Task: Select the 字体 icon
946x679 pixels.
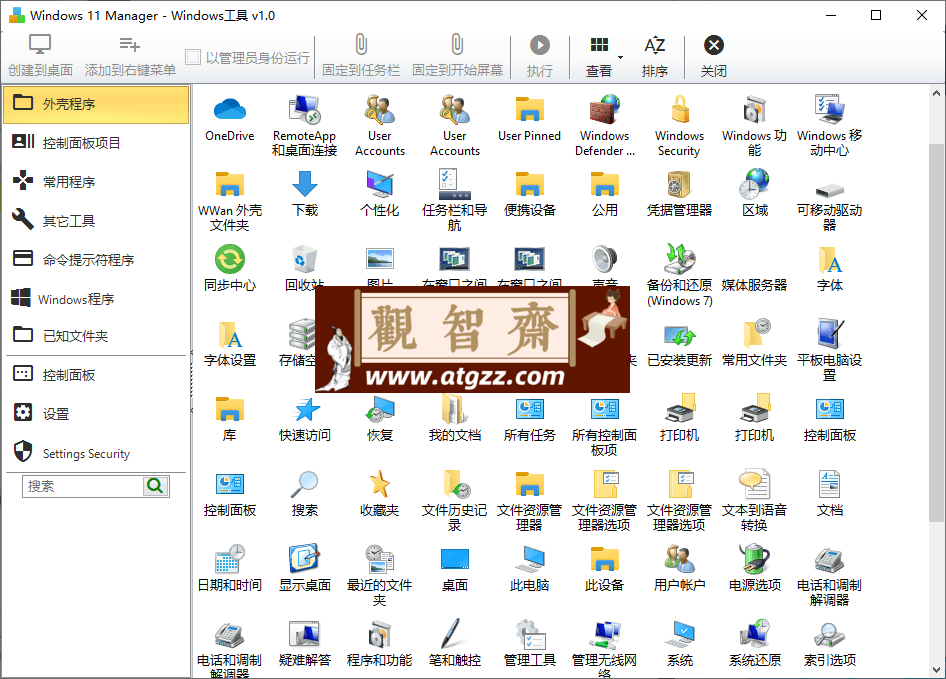Action: pos(829,260)
